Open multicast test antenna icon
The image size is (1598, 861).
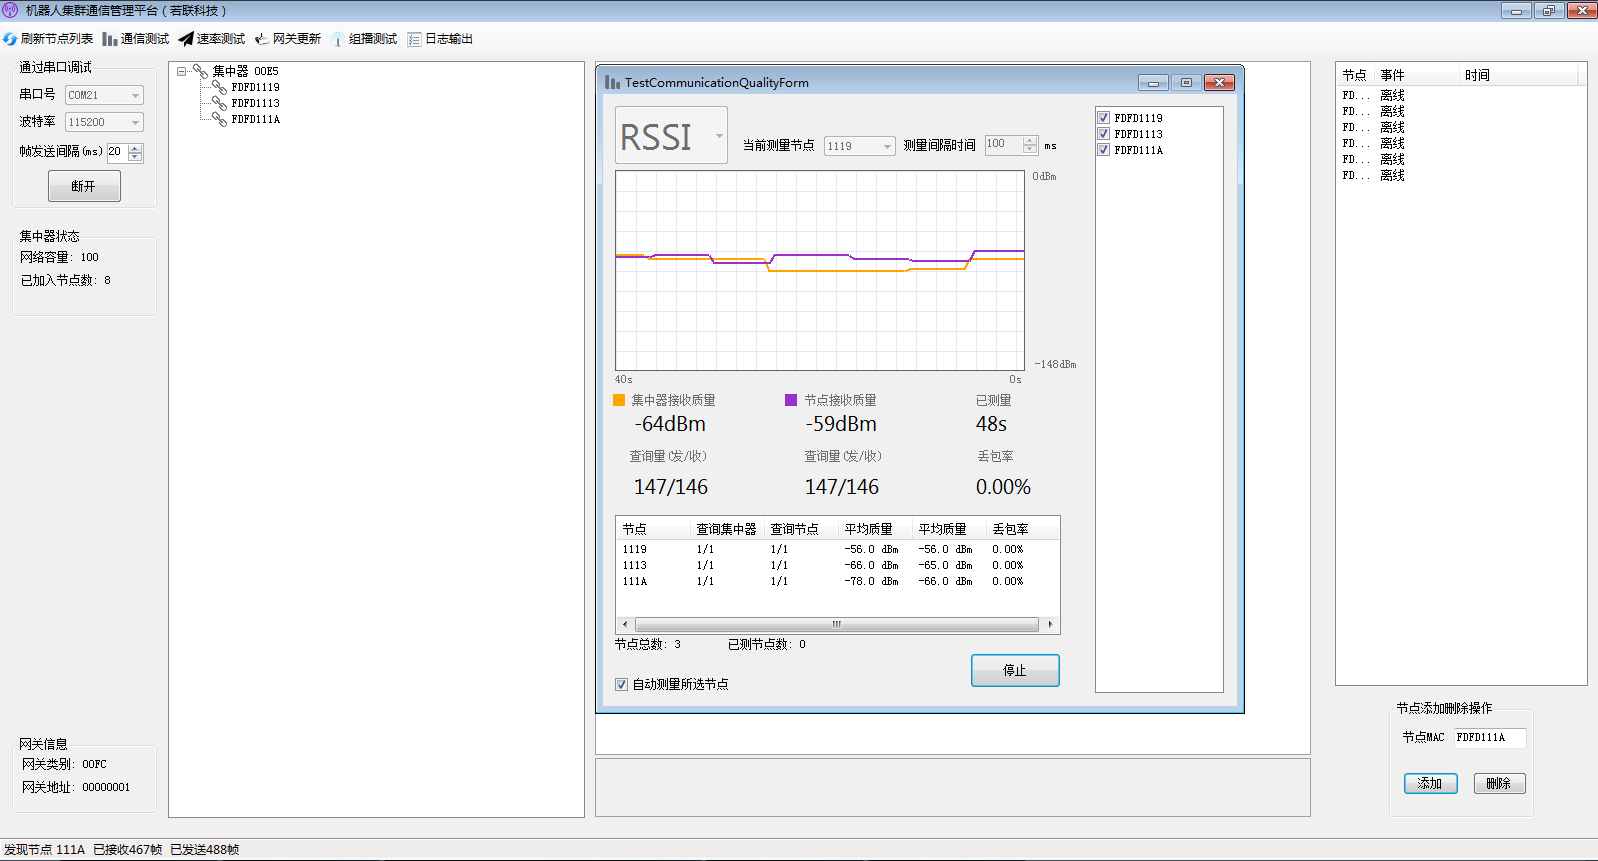coord(338,39)
